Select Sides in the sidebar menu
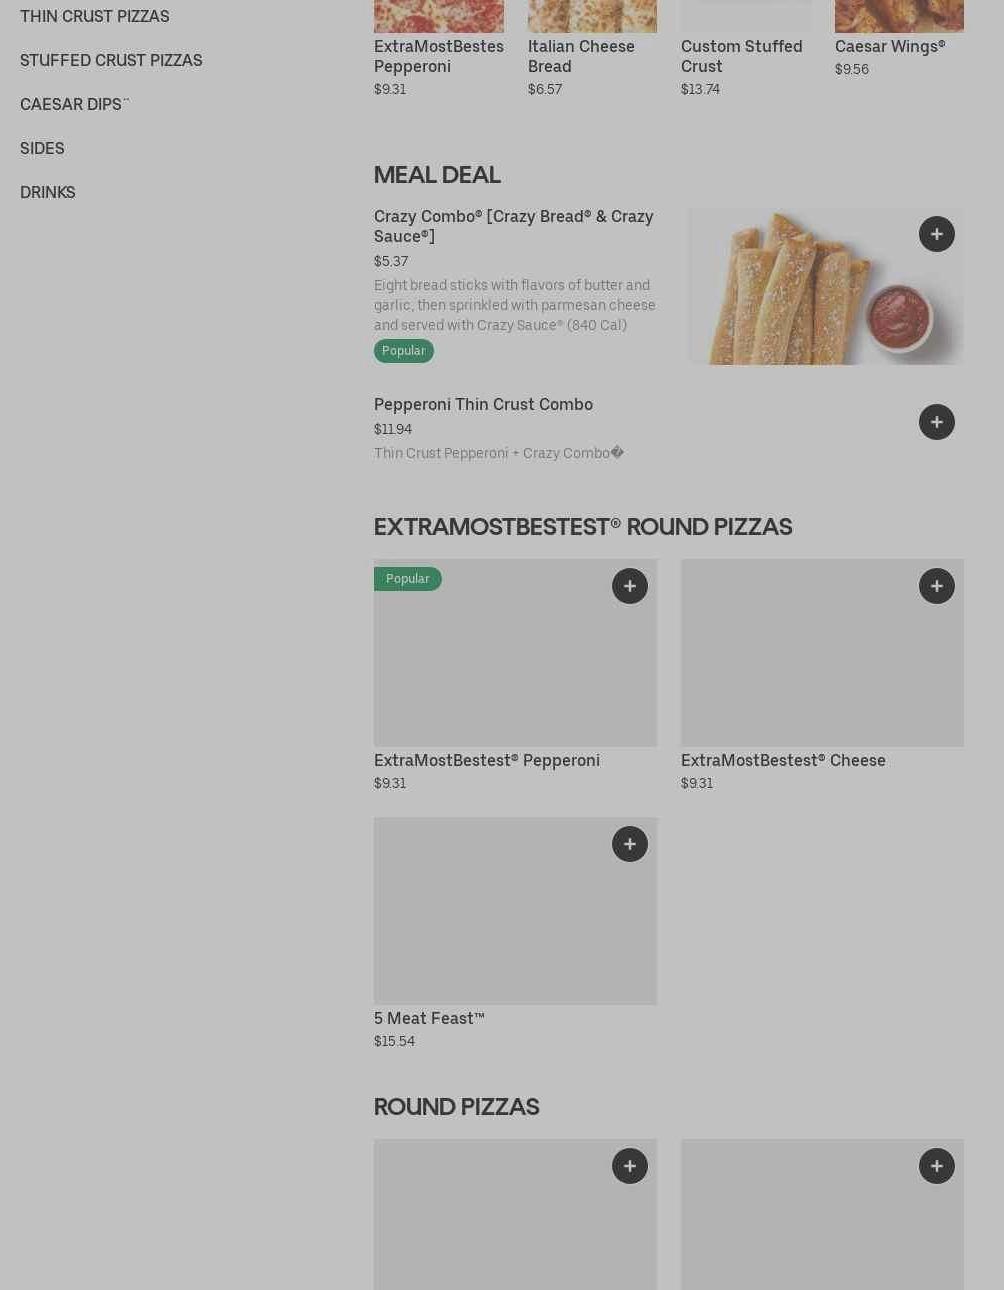The height and width of the screenshot is (1290, 1004). (42, 148)
